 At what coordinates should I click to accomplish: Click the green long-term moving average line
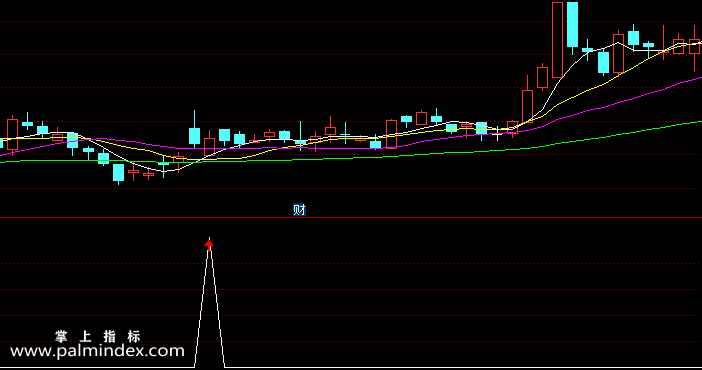click(351, 157)
